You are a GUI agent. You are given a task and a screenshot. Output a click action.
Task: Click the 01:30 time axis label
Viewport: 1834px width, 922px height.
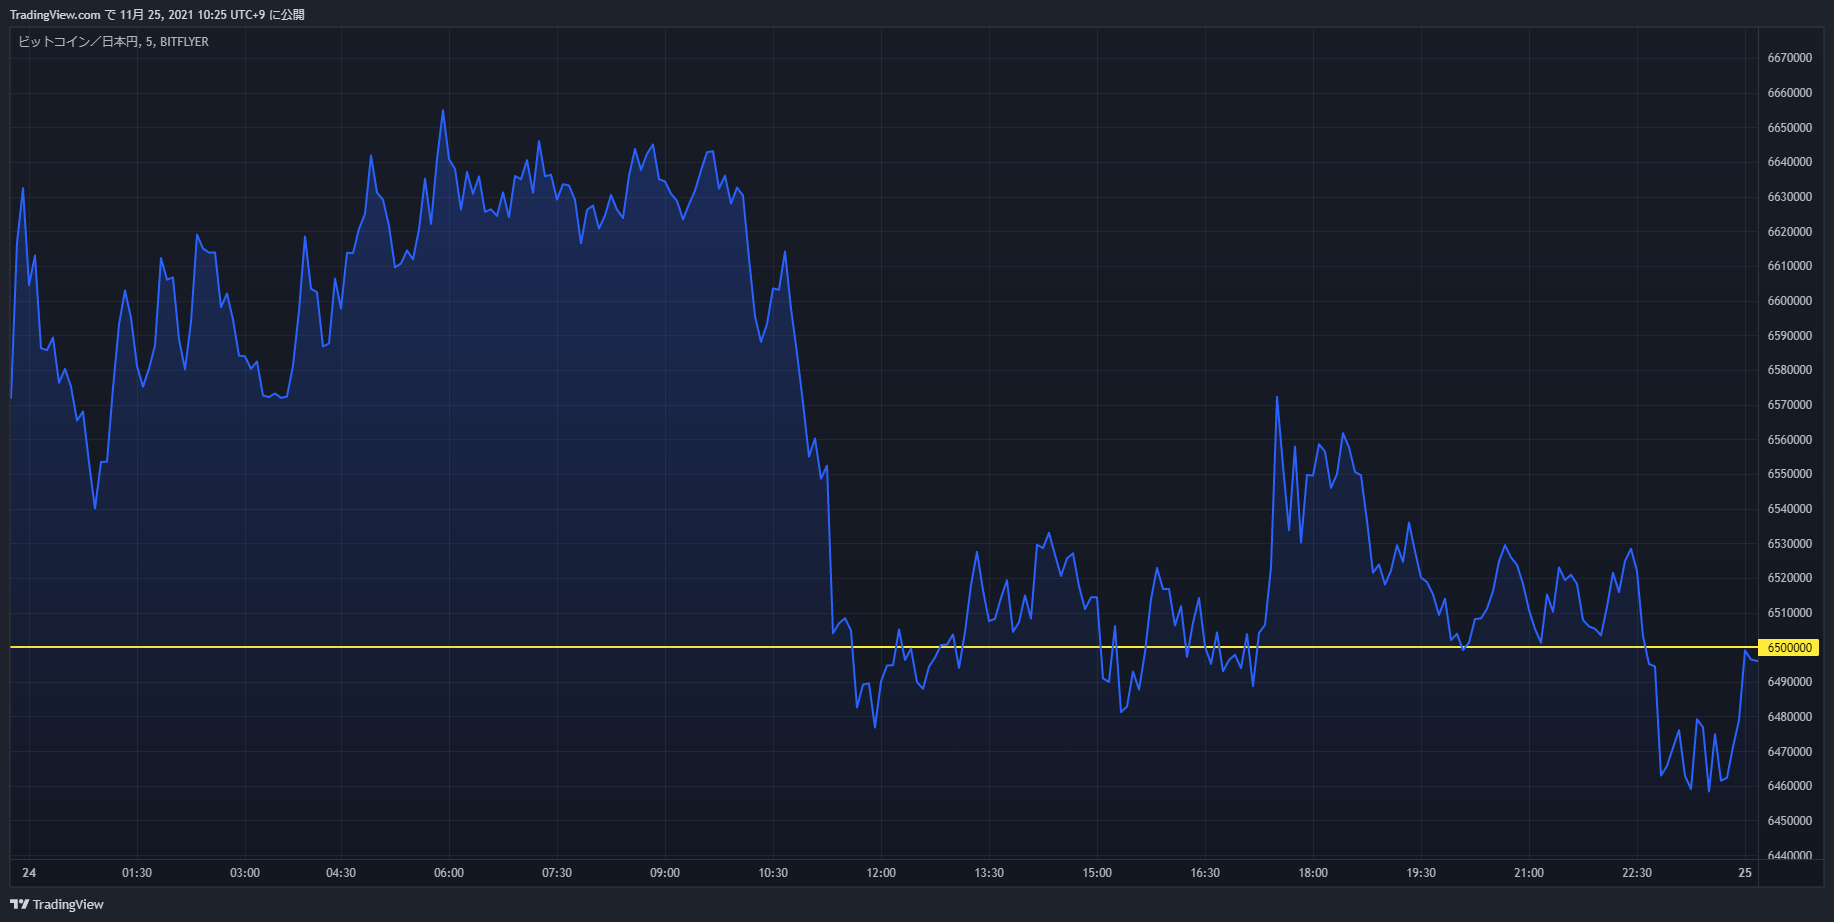point(137,873)
